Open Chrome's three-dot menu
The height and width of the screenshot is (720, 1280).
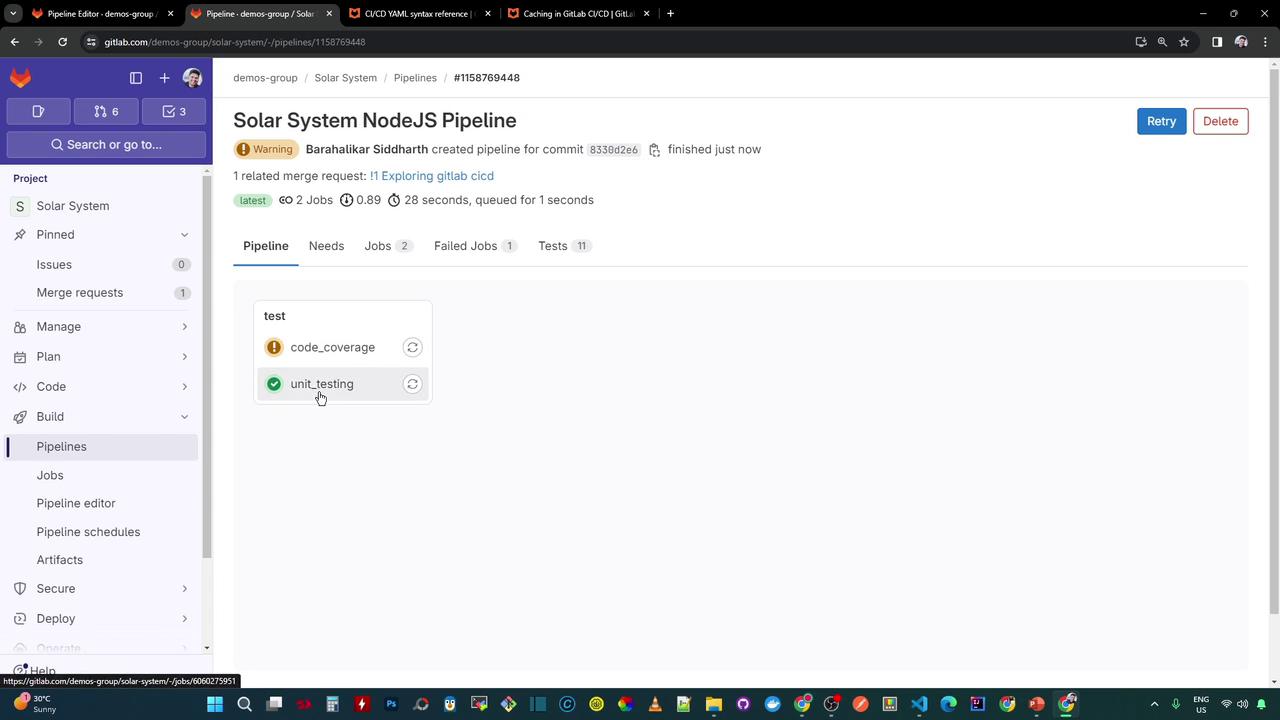[1264, 42]
